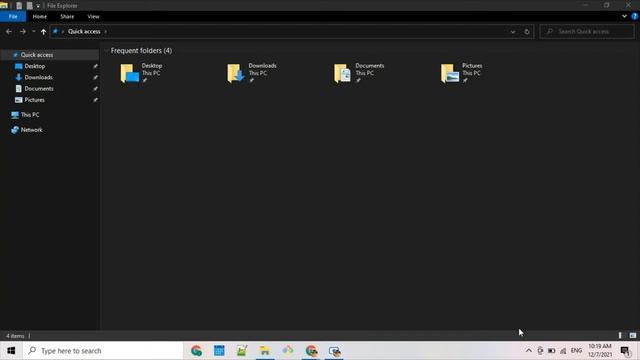Select the Pictures folder icon in Frequent folders
This screenshot has width=640, height=360.
[450, 73]
